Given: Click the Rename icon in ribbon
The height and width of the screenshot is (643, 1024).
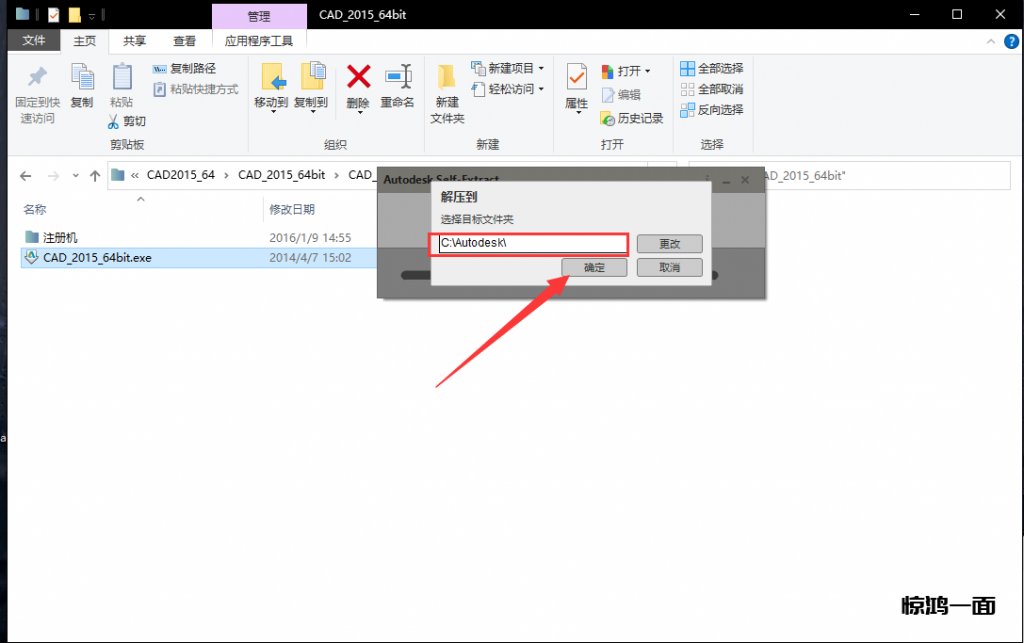Looking at the screenshot, I should tap(398, 78).
